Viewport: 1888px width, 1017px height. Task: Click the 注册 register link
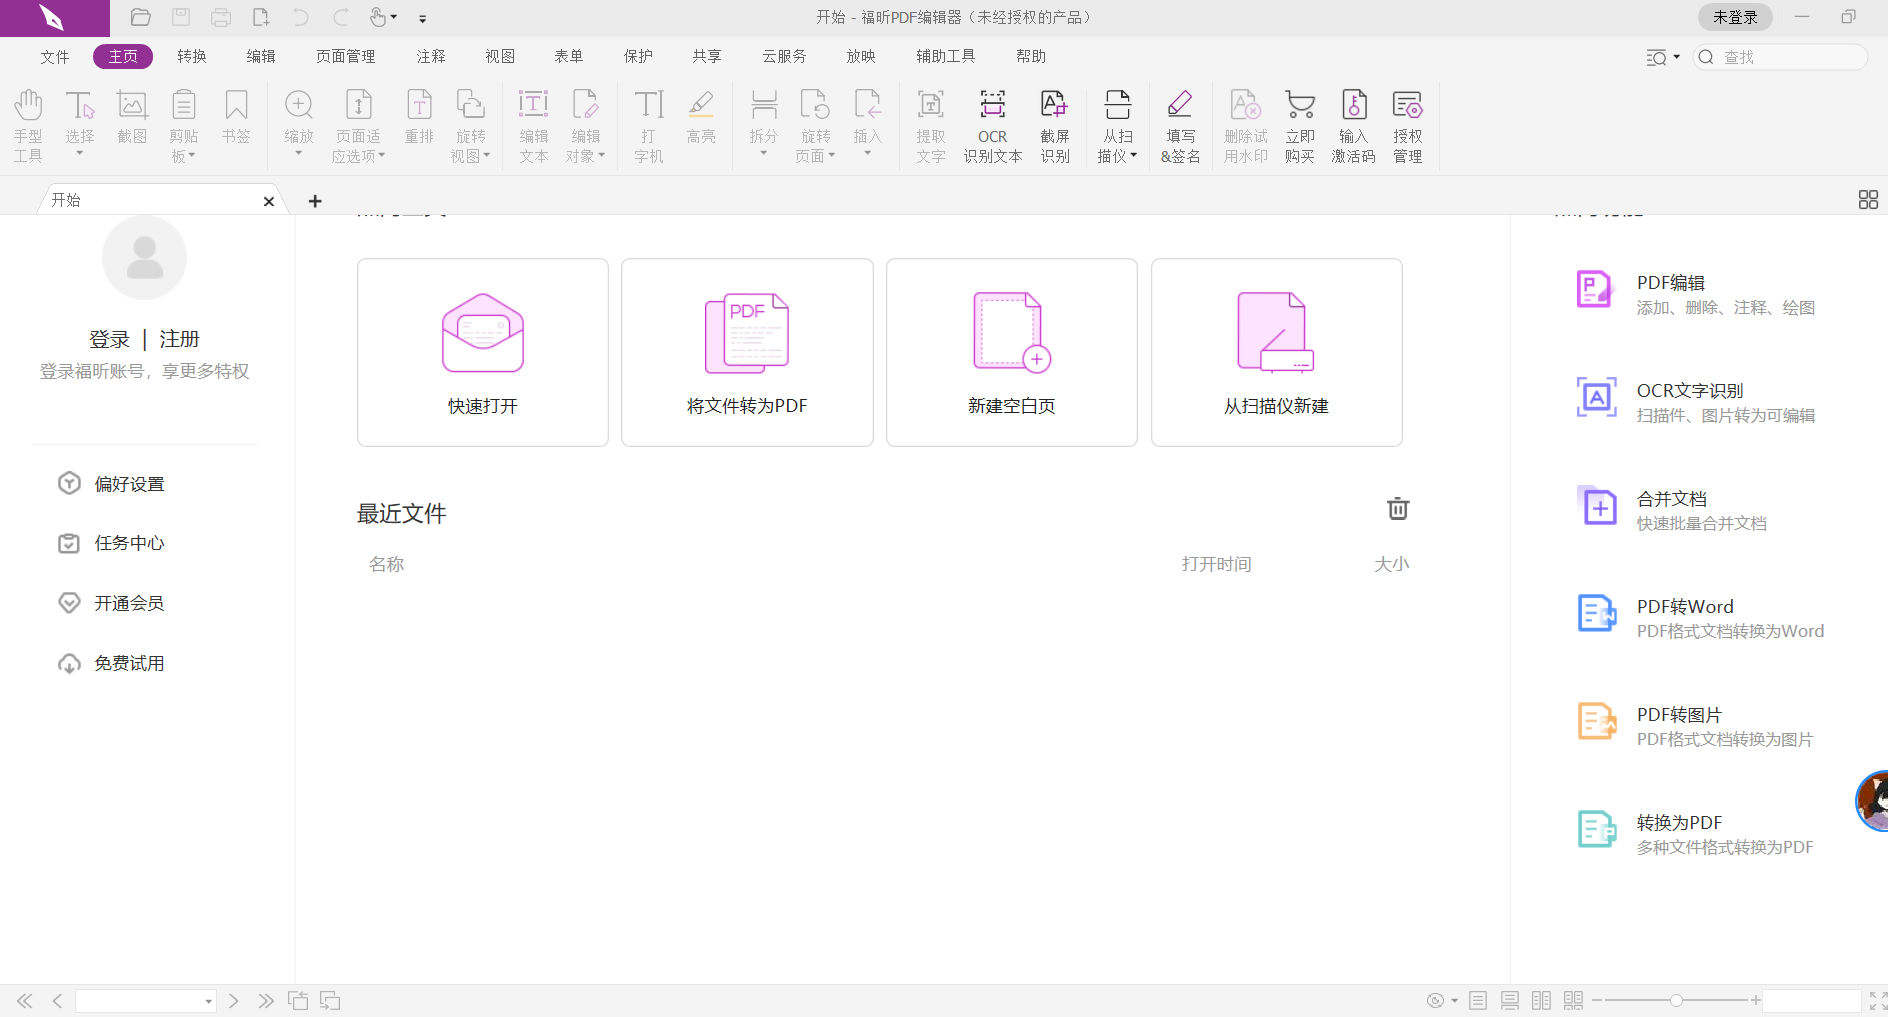pyautogui.click(x=180, y=339)
